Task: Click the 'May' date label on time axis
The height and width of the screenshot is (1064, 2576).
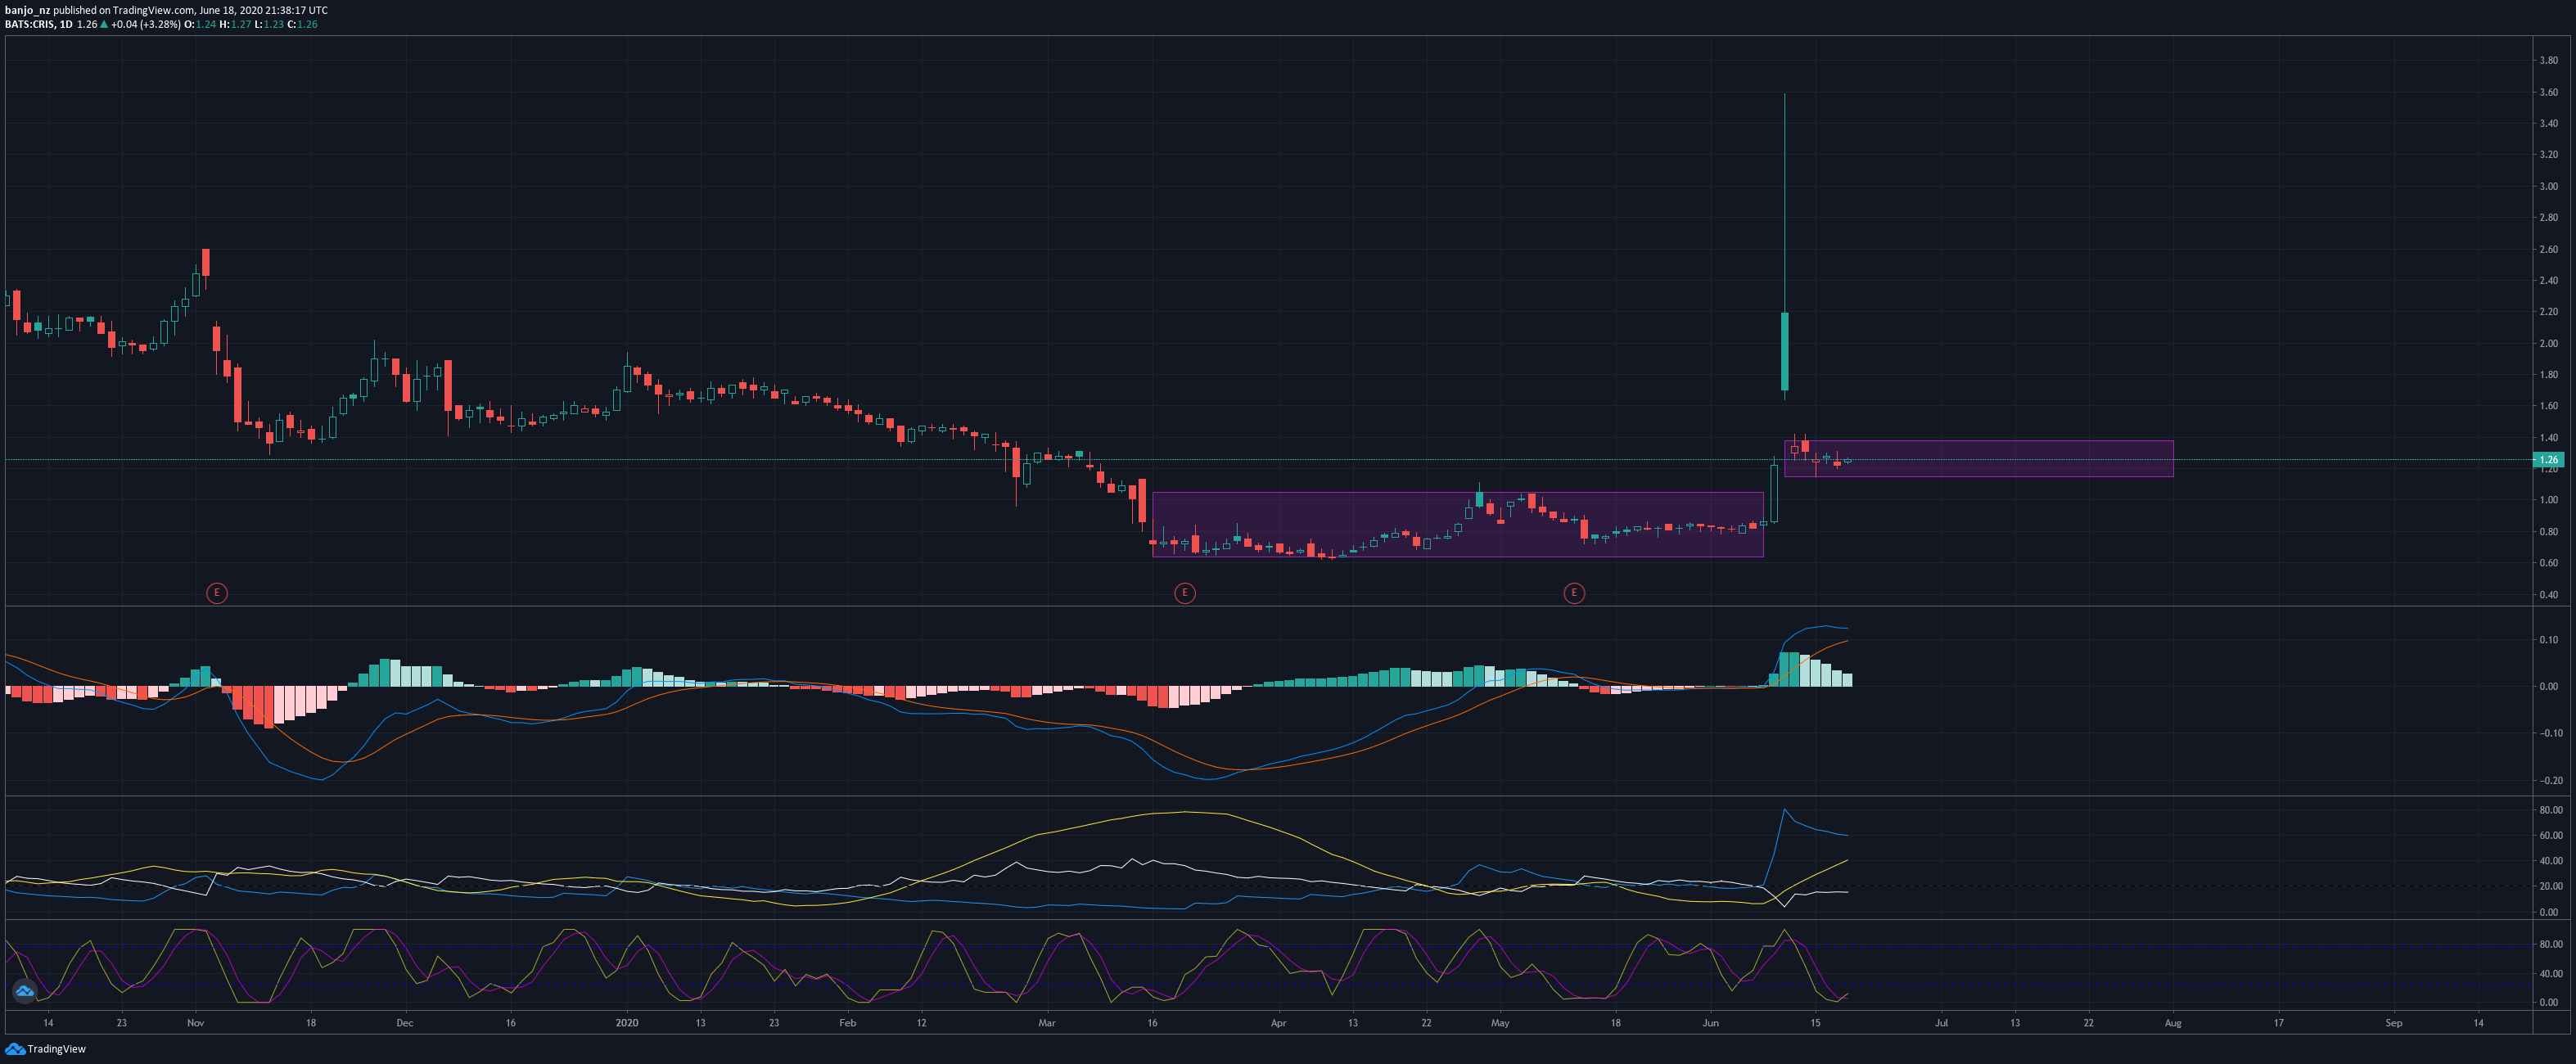Action: (1500, 1023)
